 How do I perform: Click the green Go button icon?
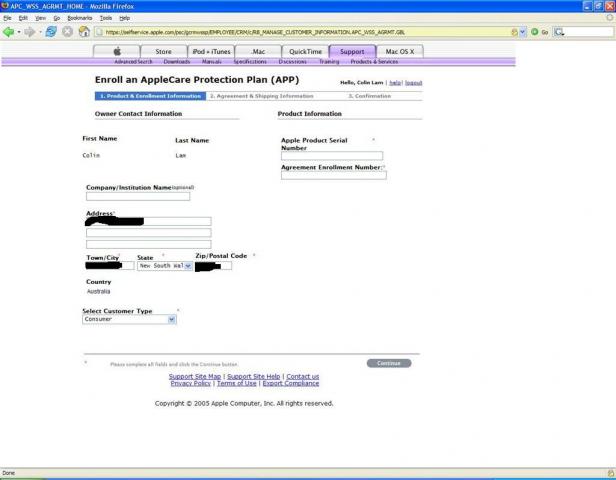(534, 32)
